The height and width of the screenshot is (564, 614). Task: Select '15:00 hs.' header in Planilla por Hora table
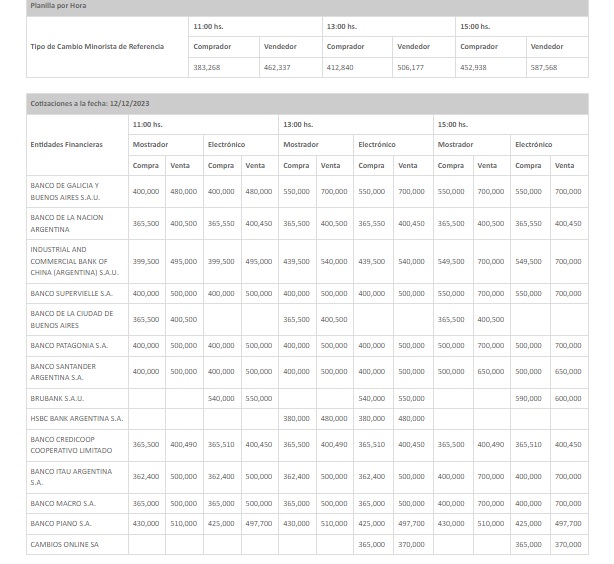pos(475,27)
